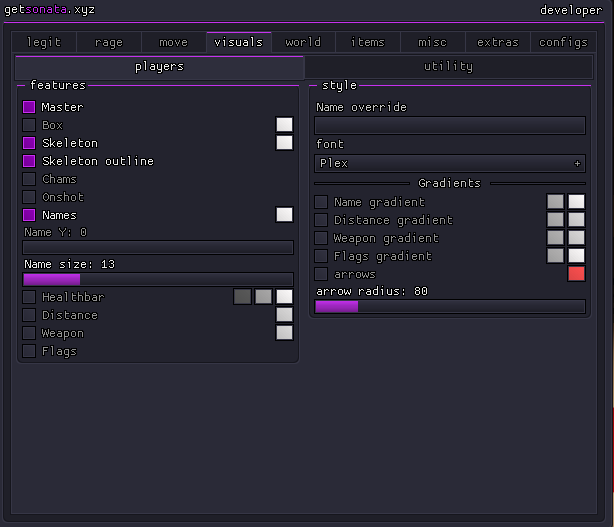Switch to the legit tab

pyautogui.click(x=44, y=42)
